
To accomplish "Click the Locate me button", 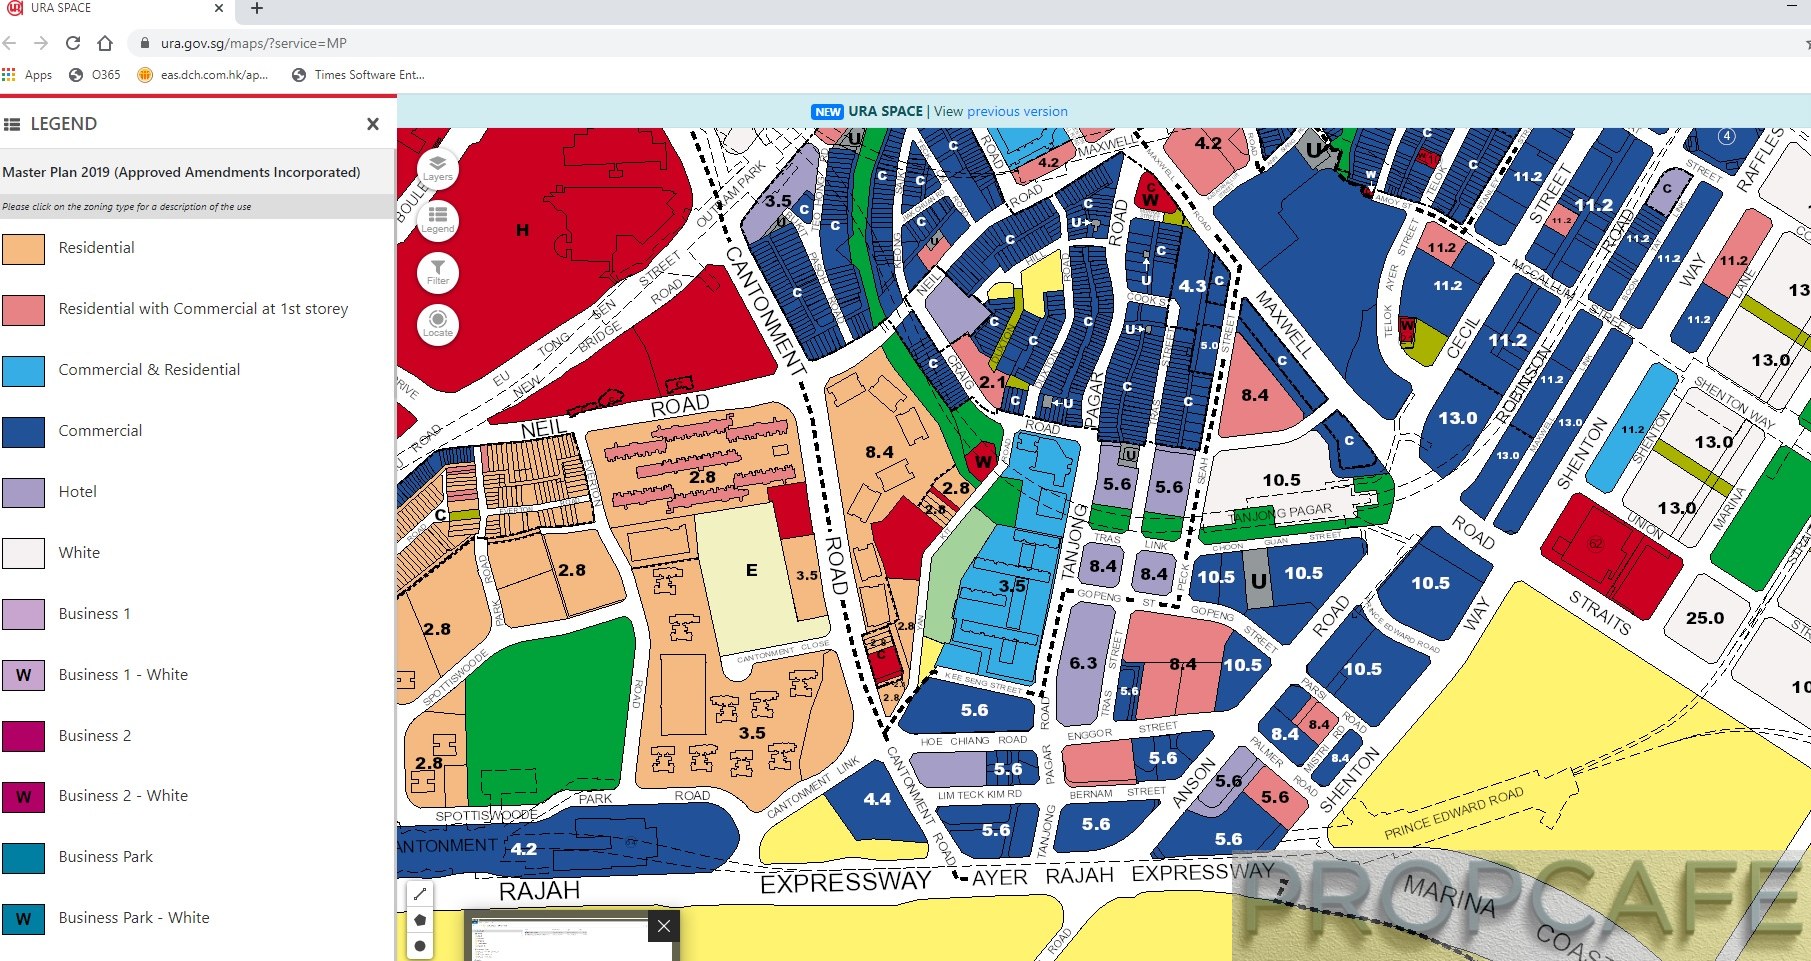I will tap(437, 324).
